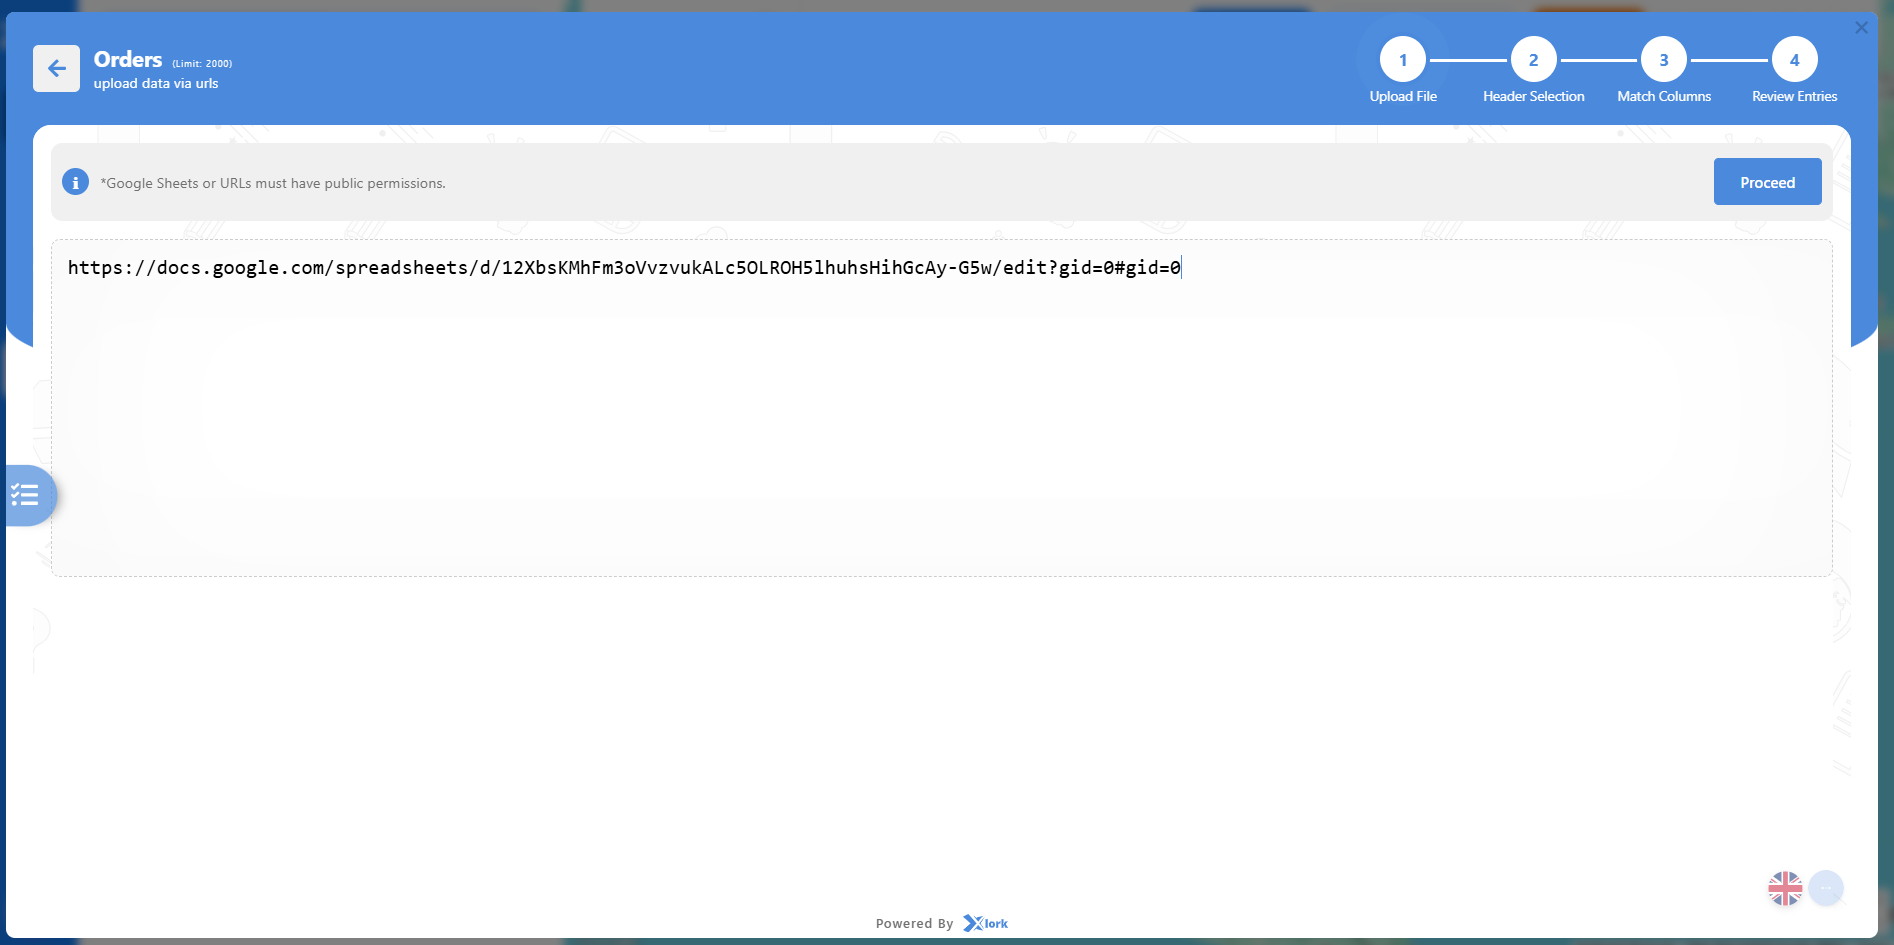This screenshot has width=1894, height=945.
Task: Click the public permissions notice text
Action: (273, 183)
